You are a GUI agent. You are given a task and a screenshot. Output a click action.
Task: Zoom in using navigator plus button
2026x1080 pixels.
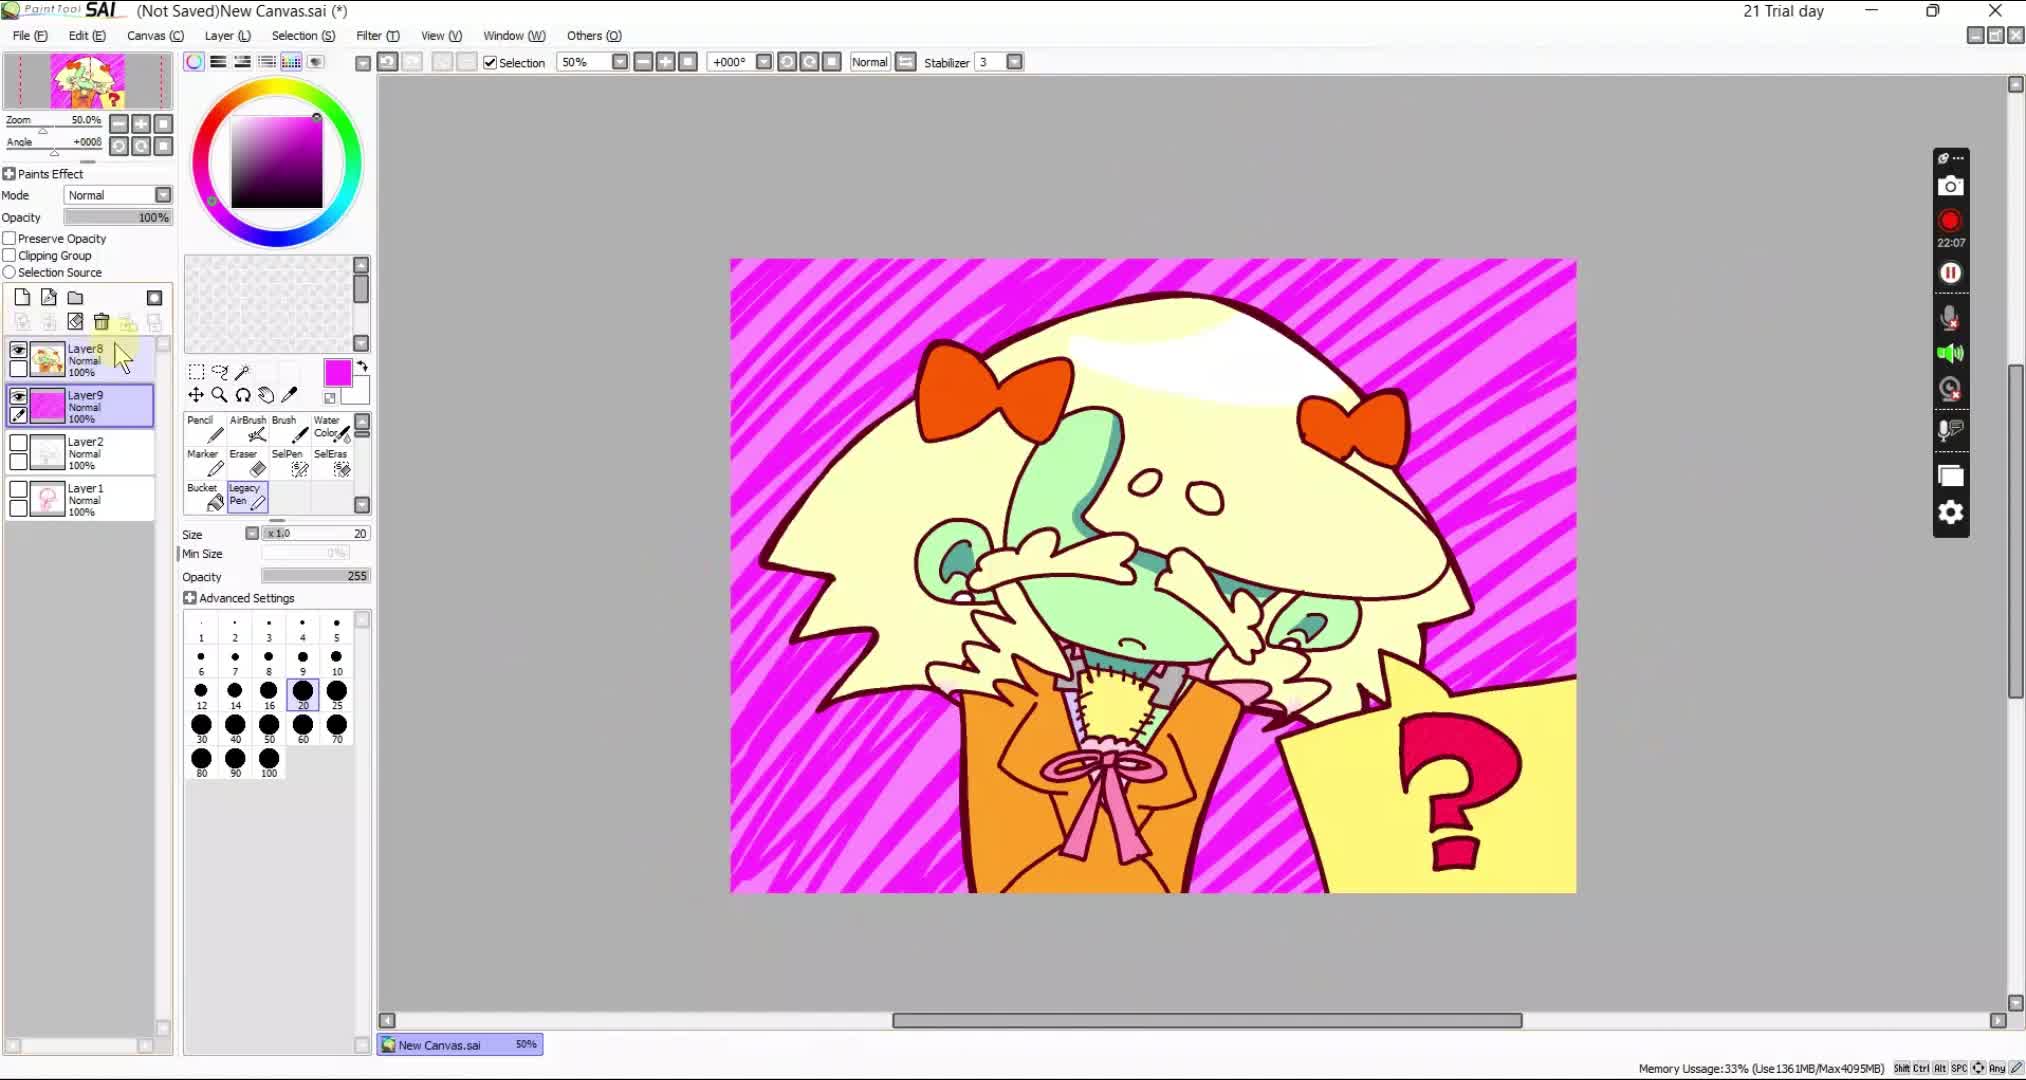(141, 124)
